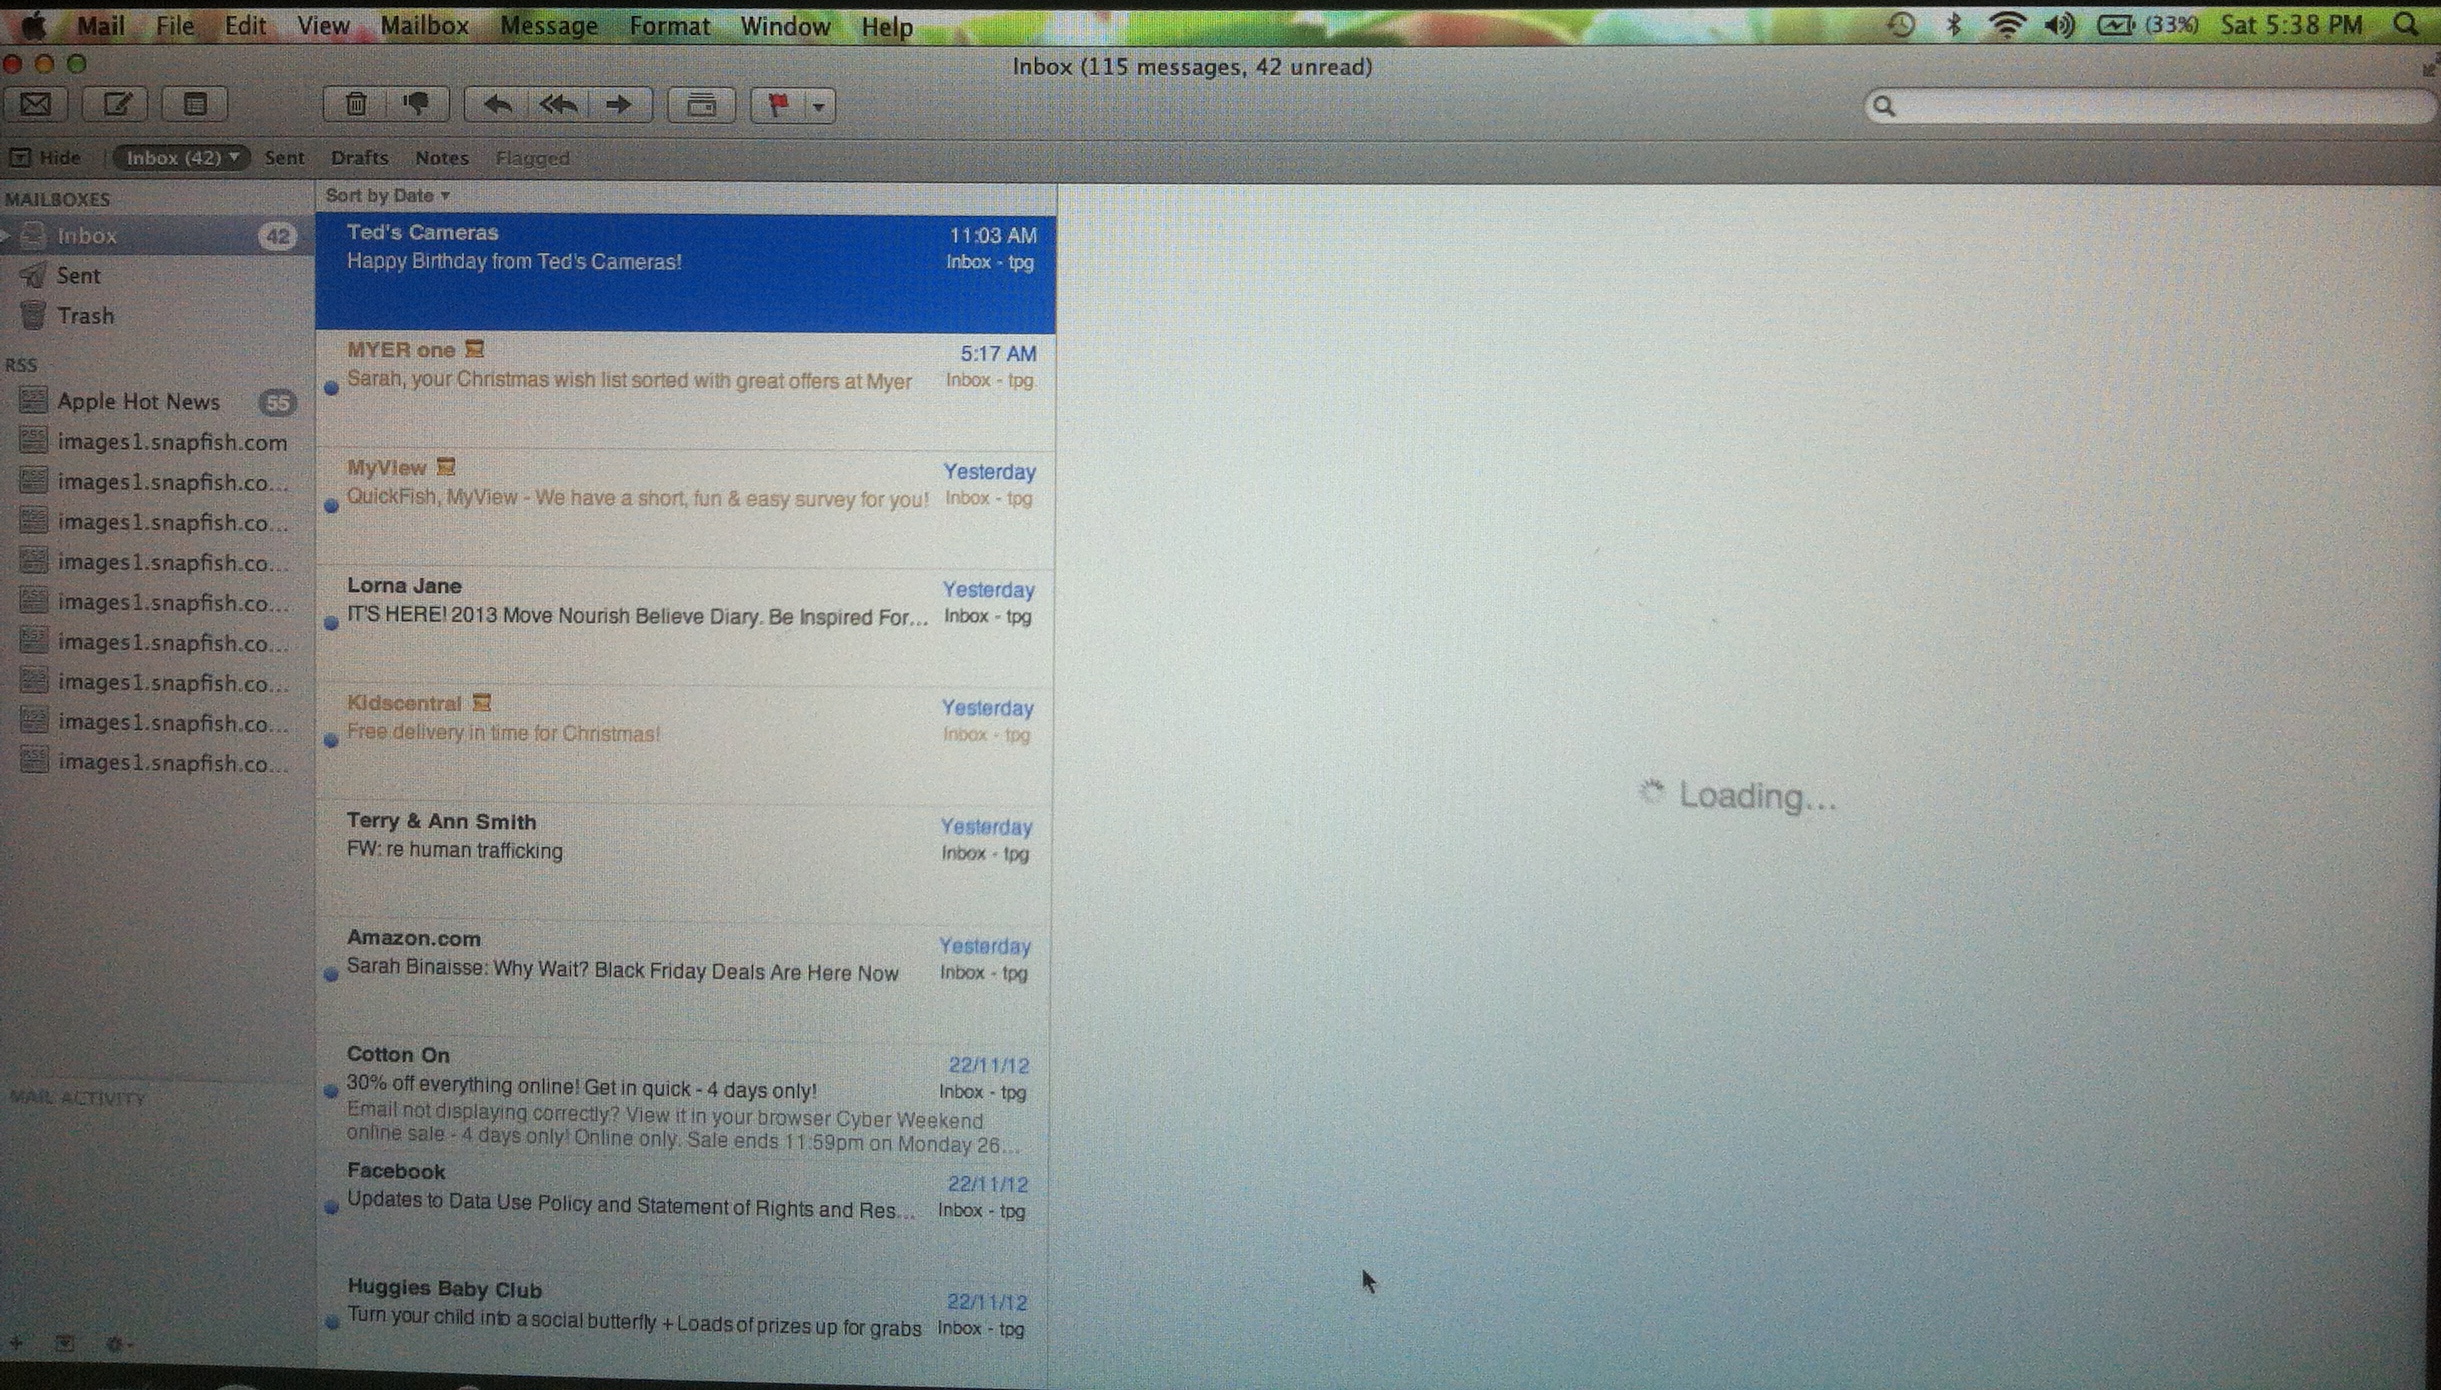Open the Inbox (42) mailbox dropdown

pos(181,157)
